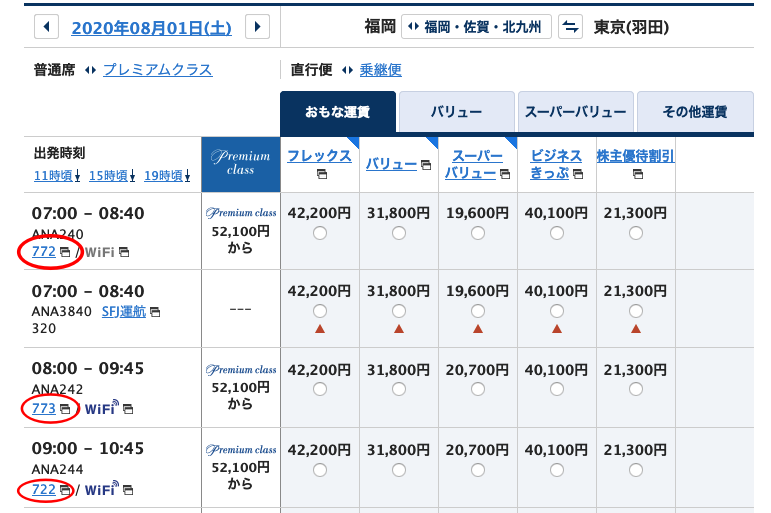This screenshot has height=513, width=771.
Task: Click Premium class 52,100円から for ANA242
Action: [240, 387]
